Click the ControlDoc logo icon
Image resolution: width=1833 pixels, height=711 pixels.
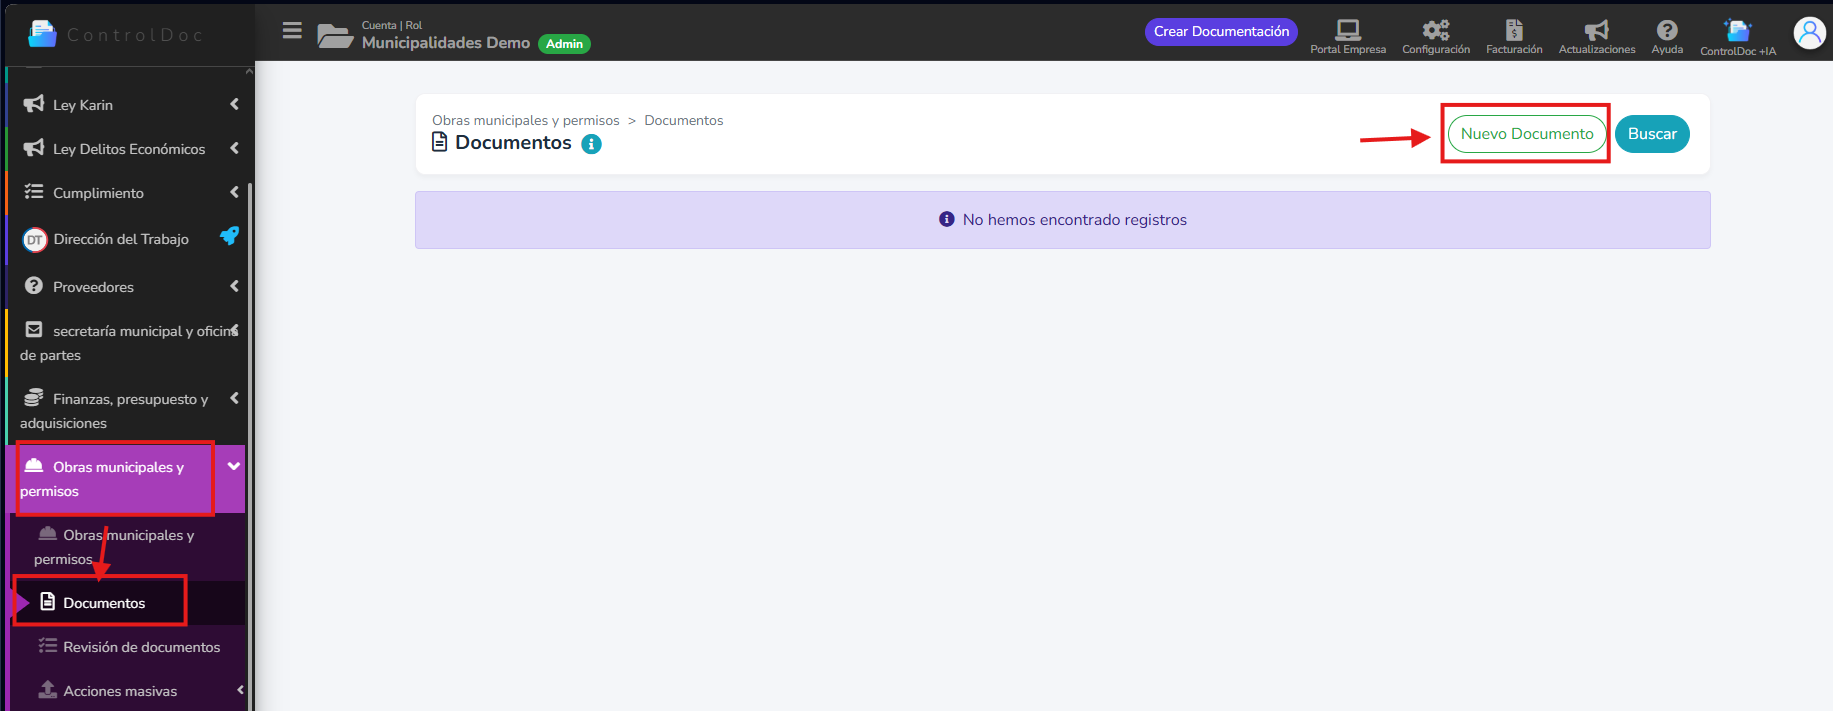(x=42, y=34)
